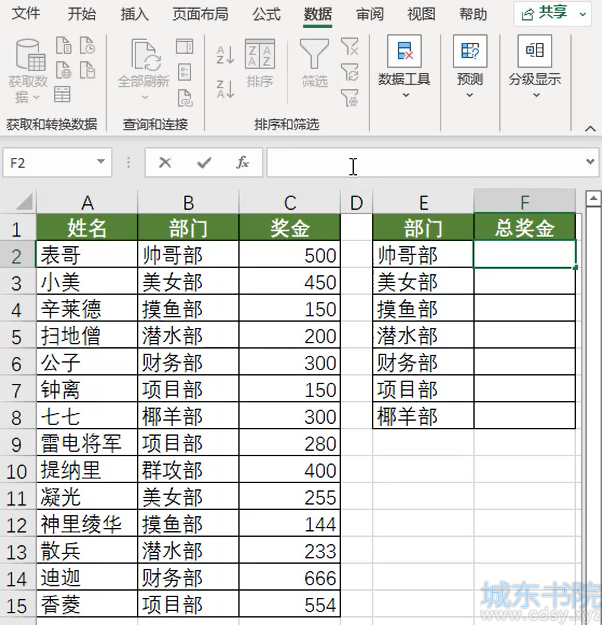Collapse the ribbon with the chevron
Viewport: 602px width, 625px height.
590,129
